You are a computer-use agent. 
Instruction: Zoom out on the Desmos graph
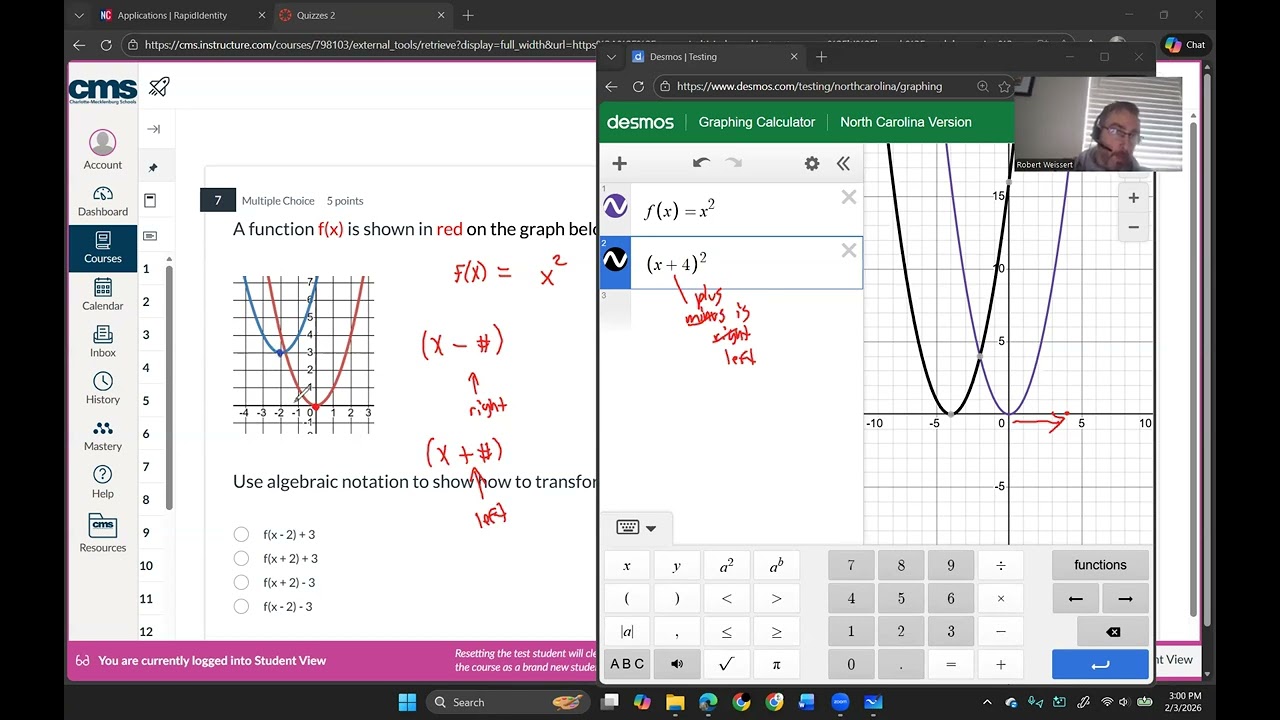coord(1133,227)
